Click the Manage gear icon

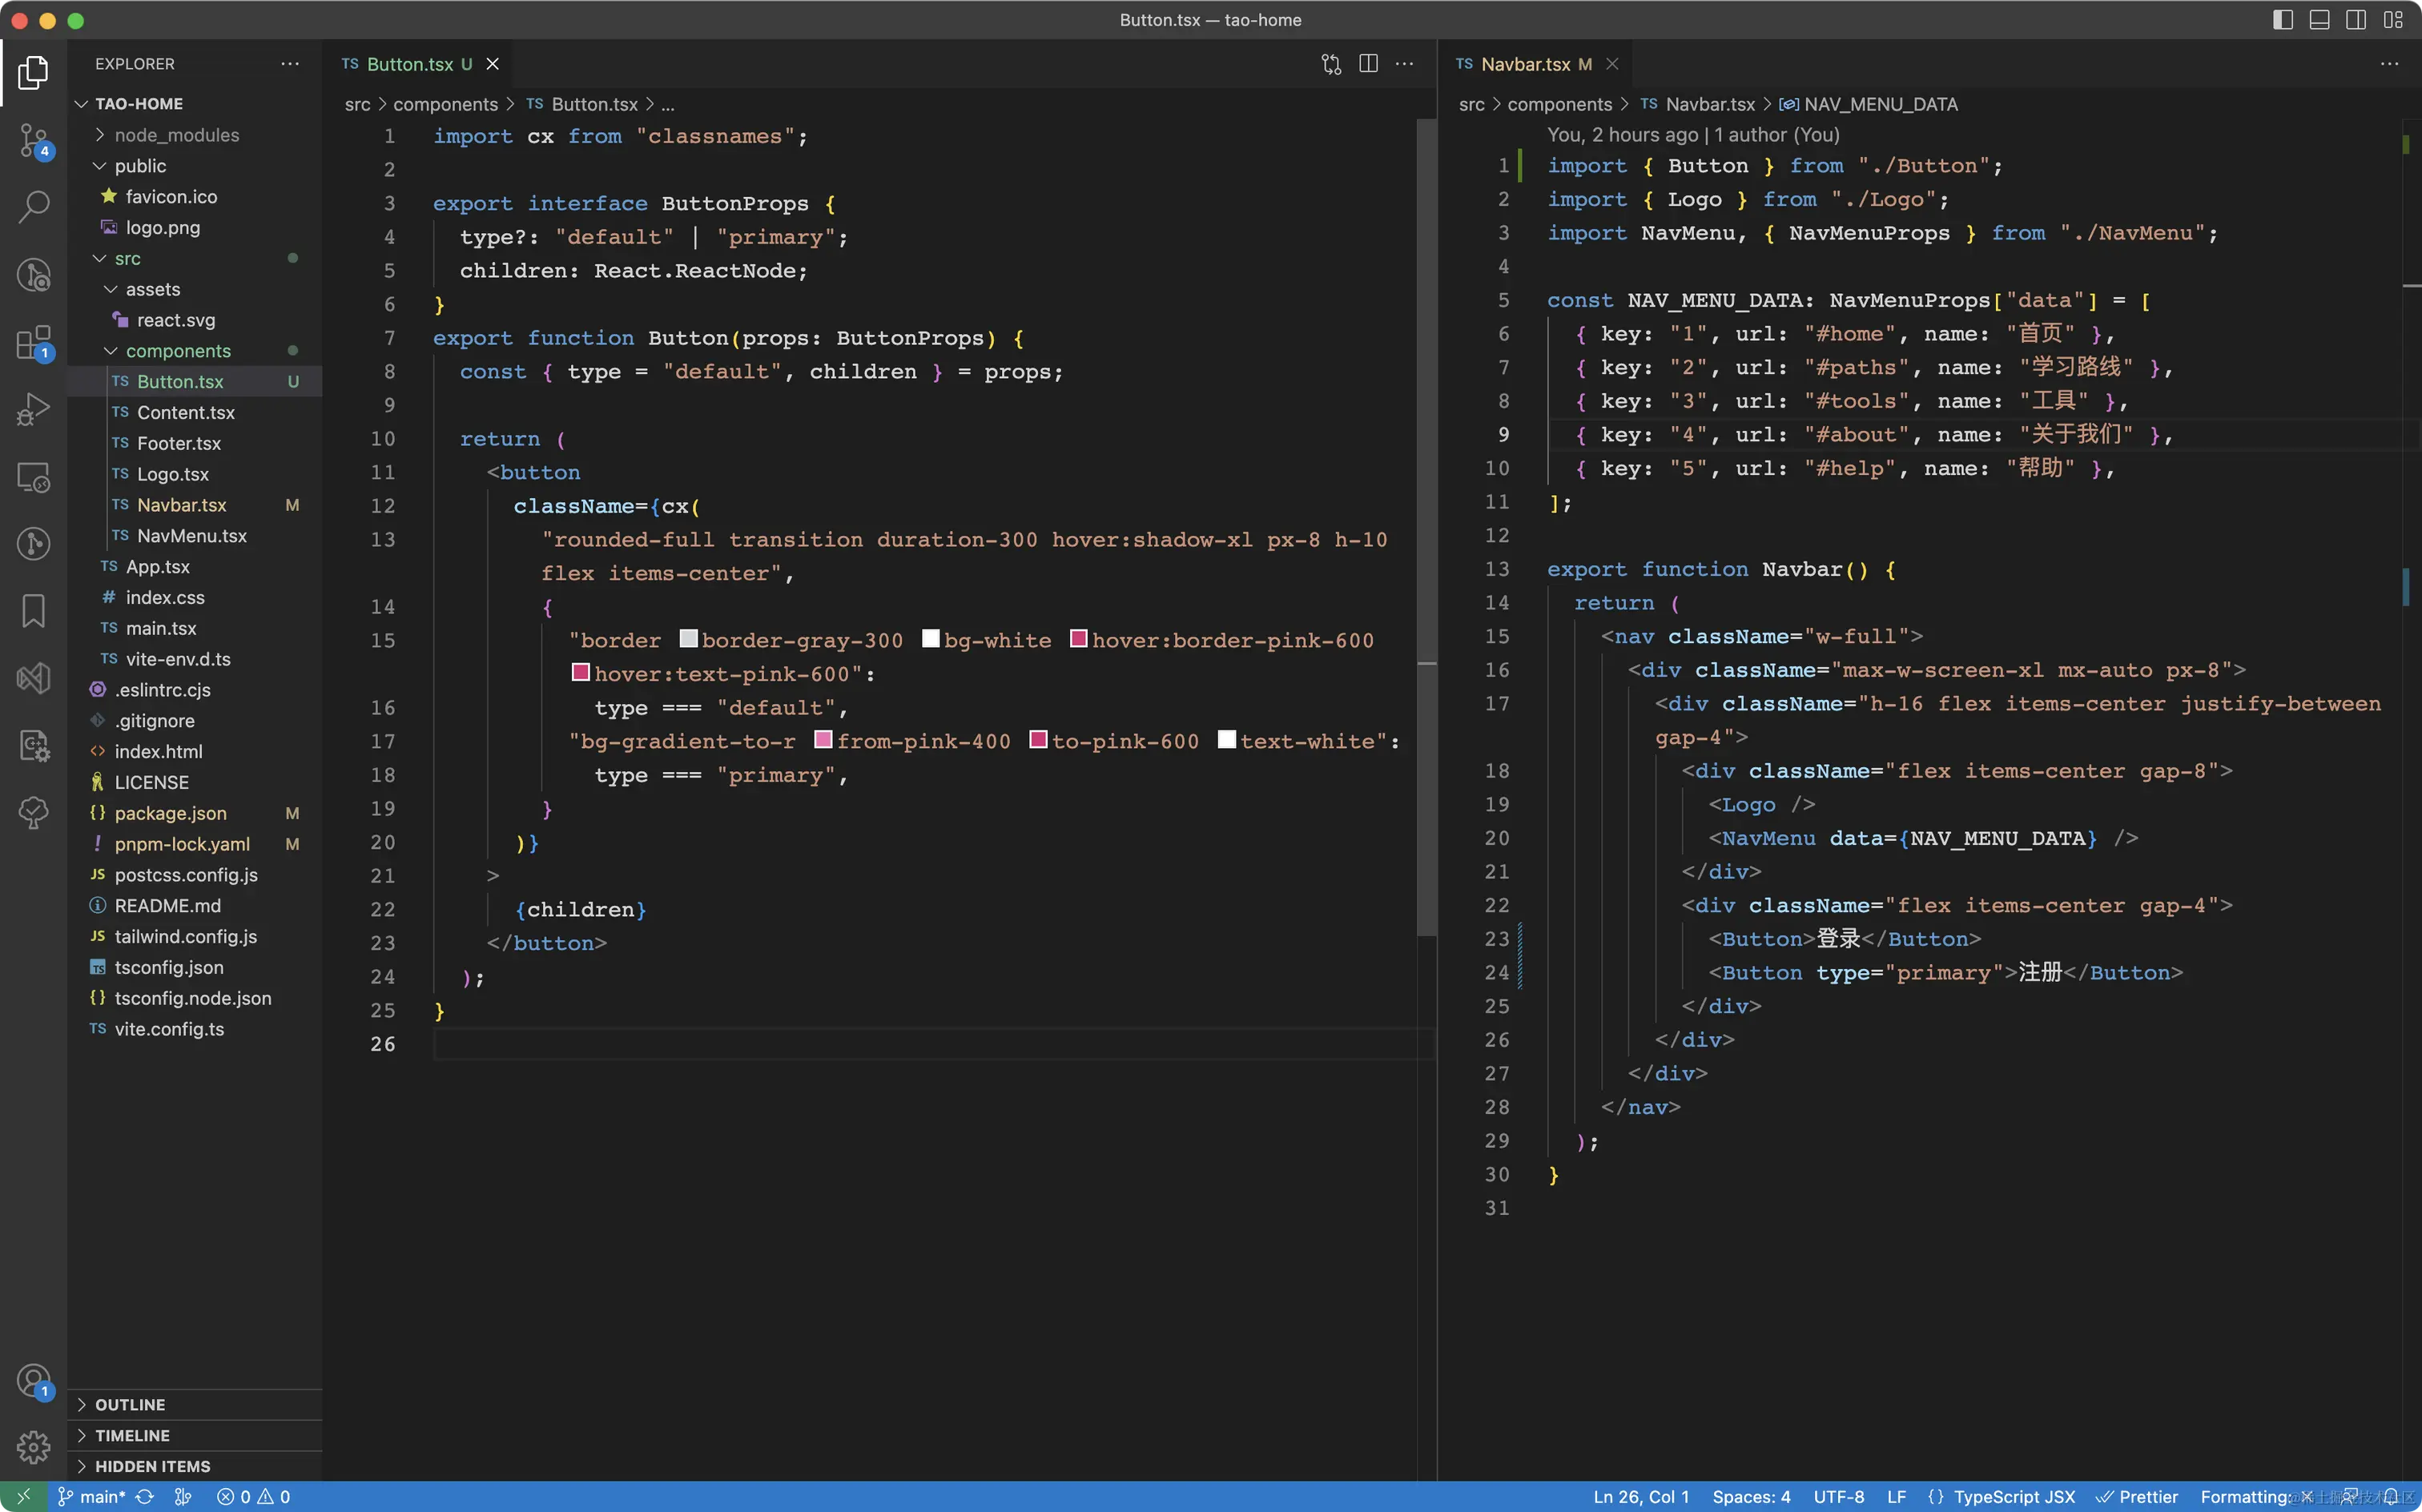pyautogui.click(x=33, y=1446)
